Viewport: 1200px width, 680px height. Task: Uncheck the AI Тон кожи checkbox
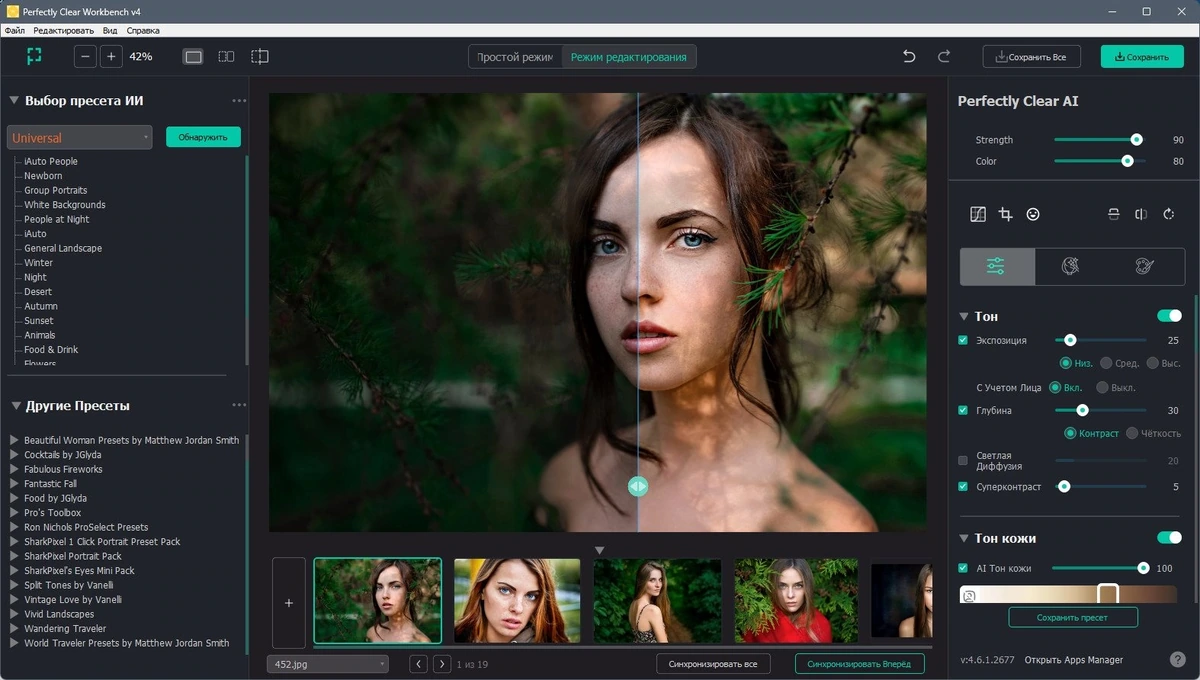pyautogui.click(x=963, y=568)
